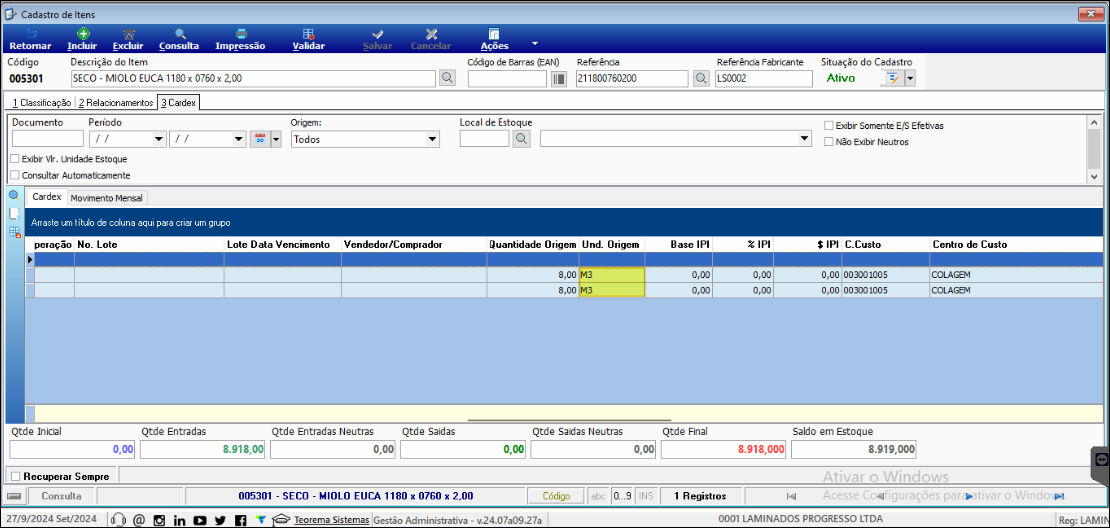Click the graduation cap icon in status bar
The width and height of the screenshot is (1110, 528).
(x=282, y=520)
